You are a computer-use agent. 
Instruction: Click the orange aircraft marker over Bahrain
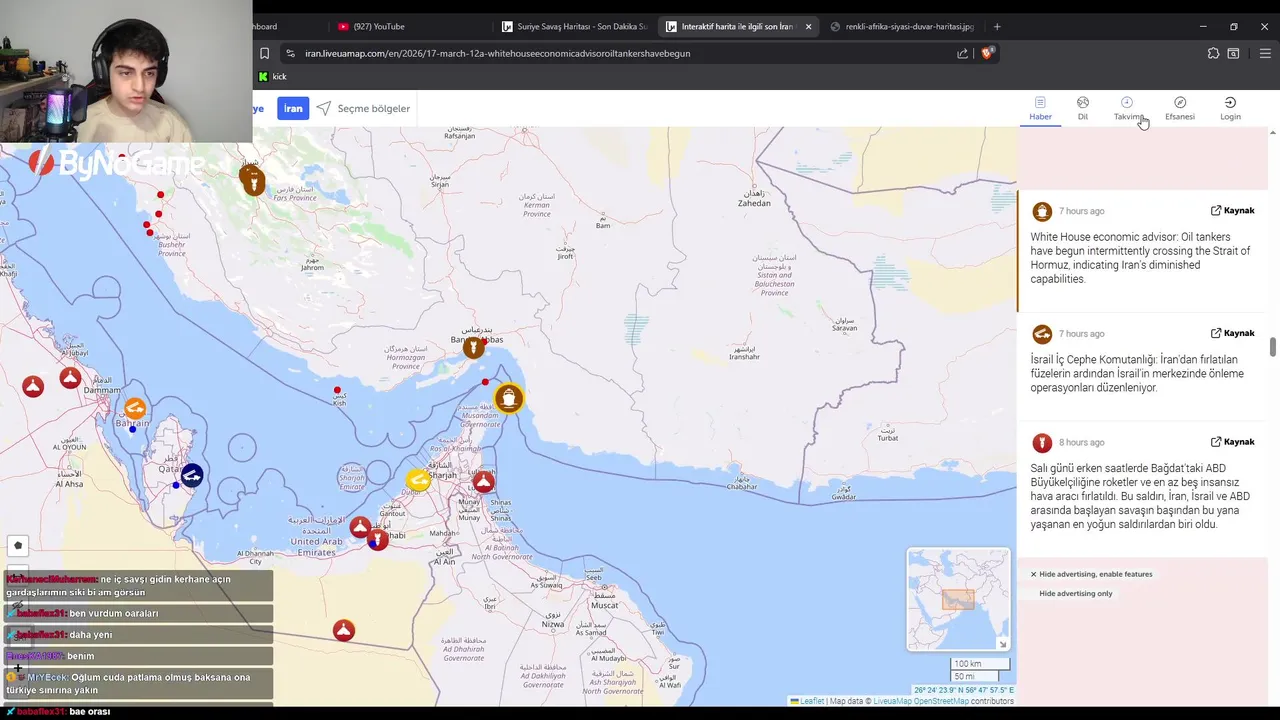pyautogui.click(x=134, y=408)
